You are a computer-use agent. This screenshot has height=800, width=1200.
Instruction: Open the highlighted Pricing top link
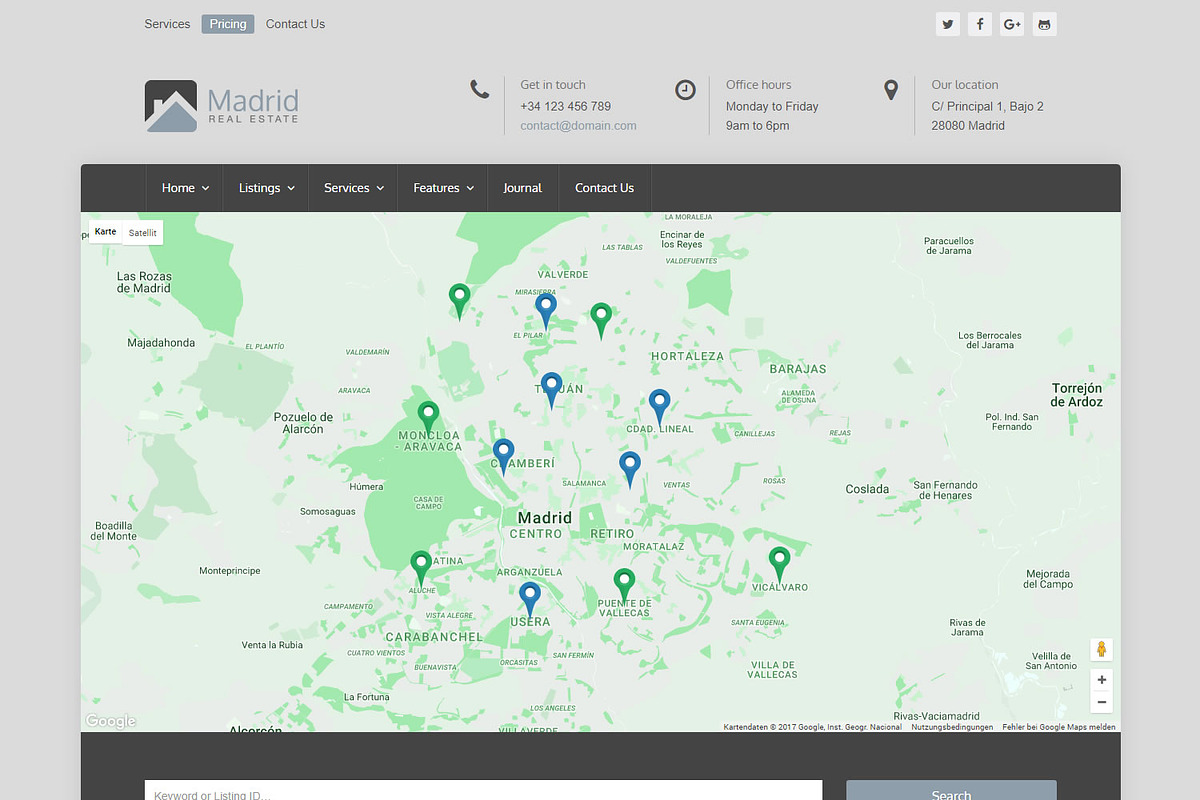[x=228, y=24]
